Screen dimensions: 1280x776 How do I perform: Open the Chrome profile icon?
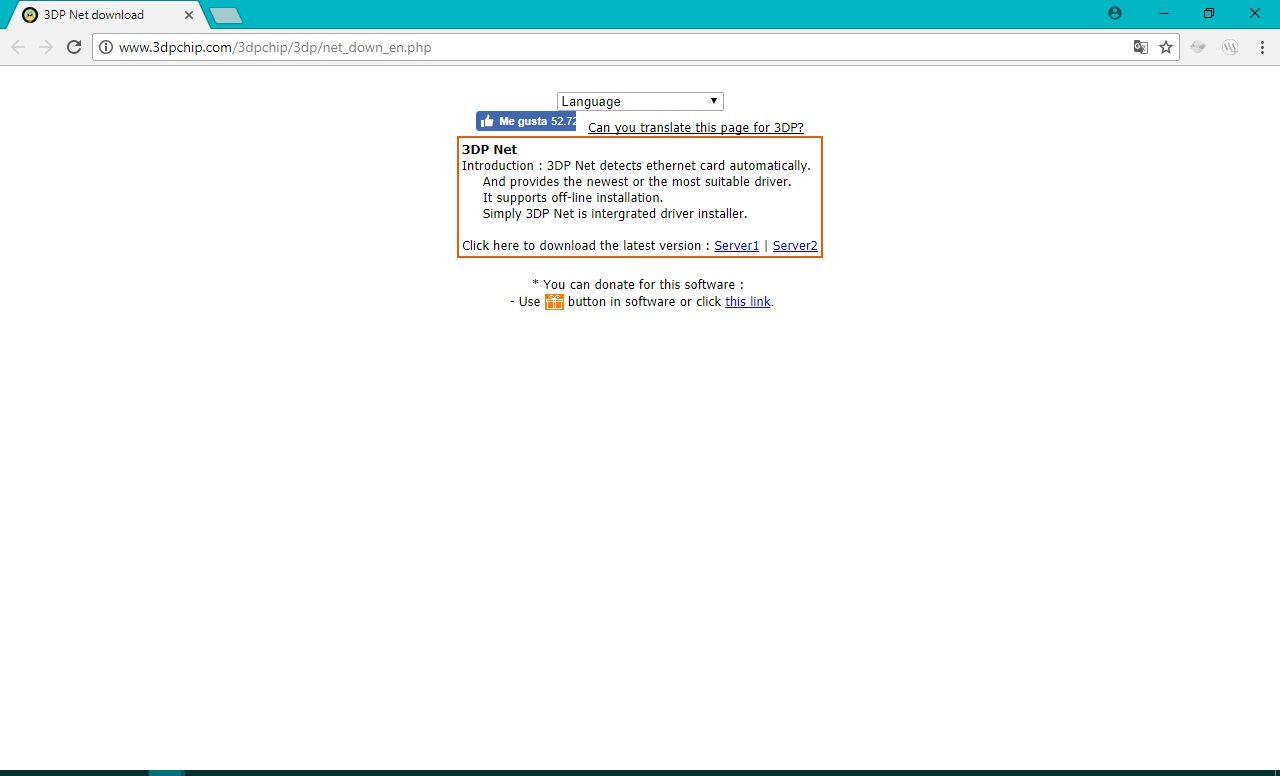(x=1115, y=14)
